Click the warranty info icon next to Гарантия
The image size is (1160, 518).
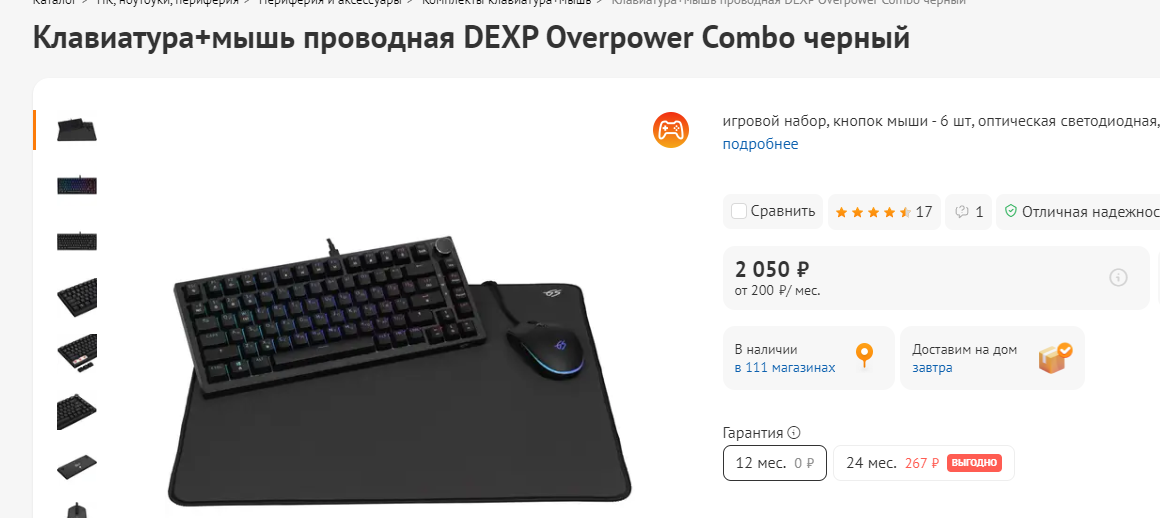point(794,433)
